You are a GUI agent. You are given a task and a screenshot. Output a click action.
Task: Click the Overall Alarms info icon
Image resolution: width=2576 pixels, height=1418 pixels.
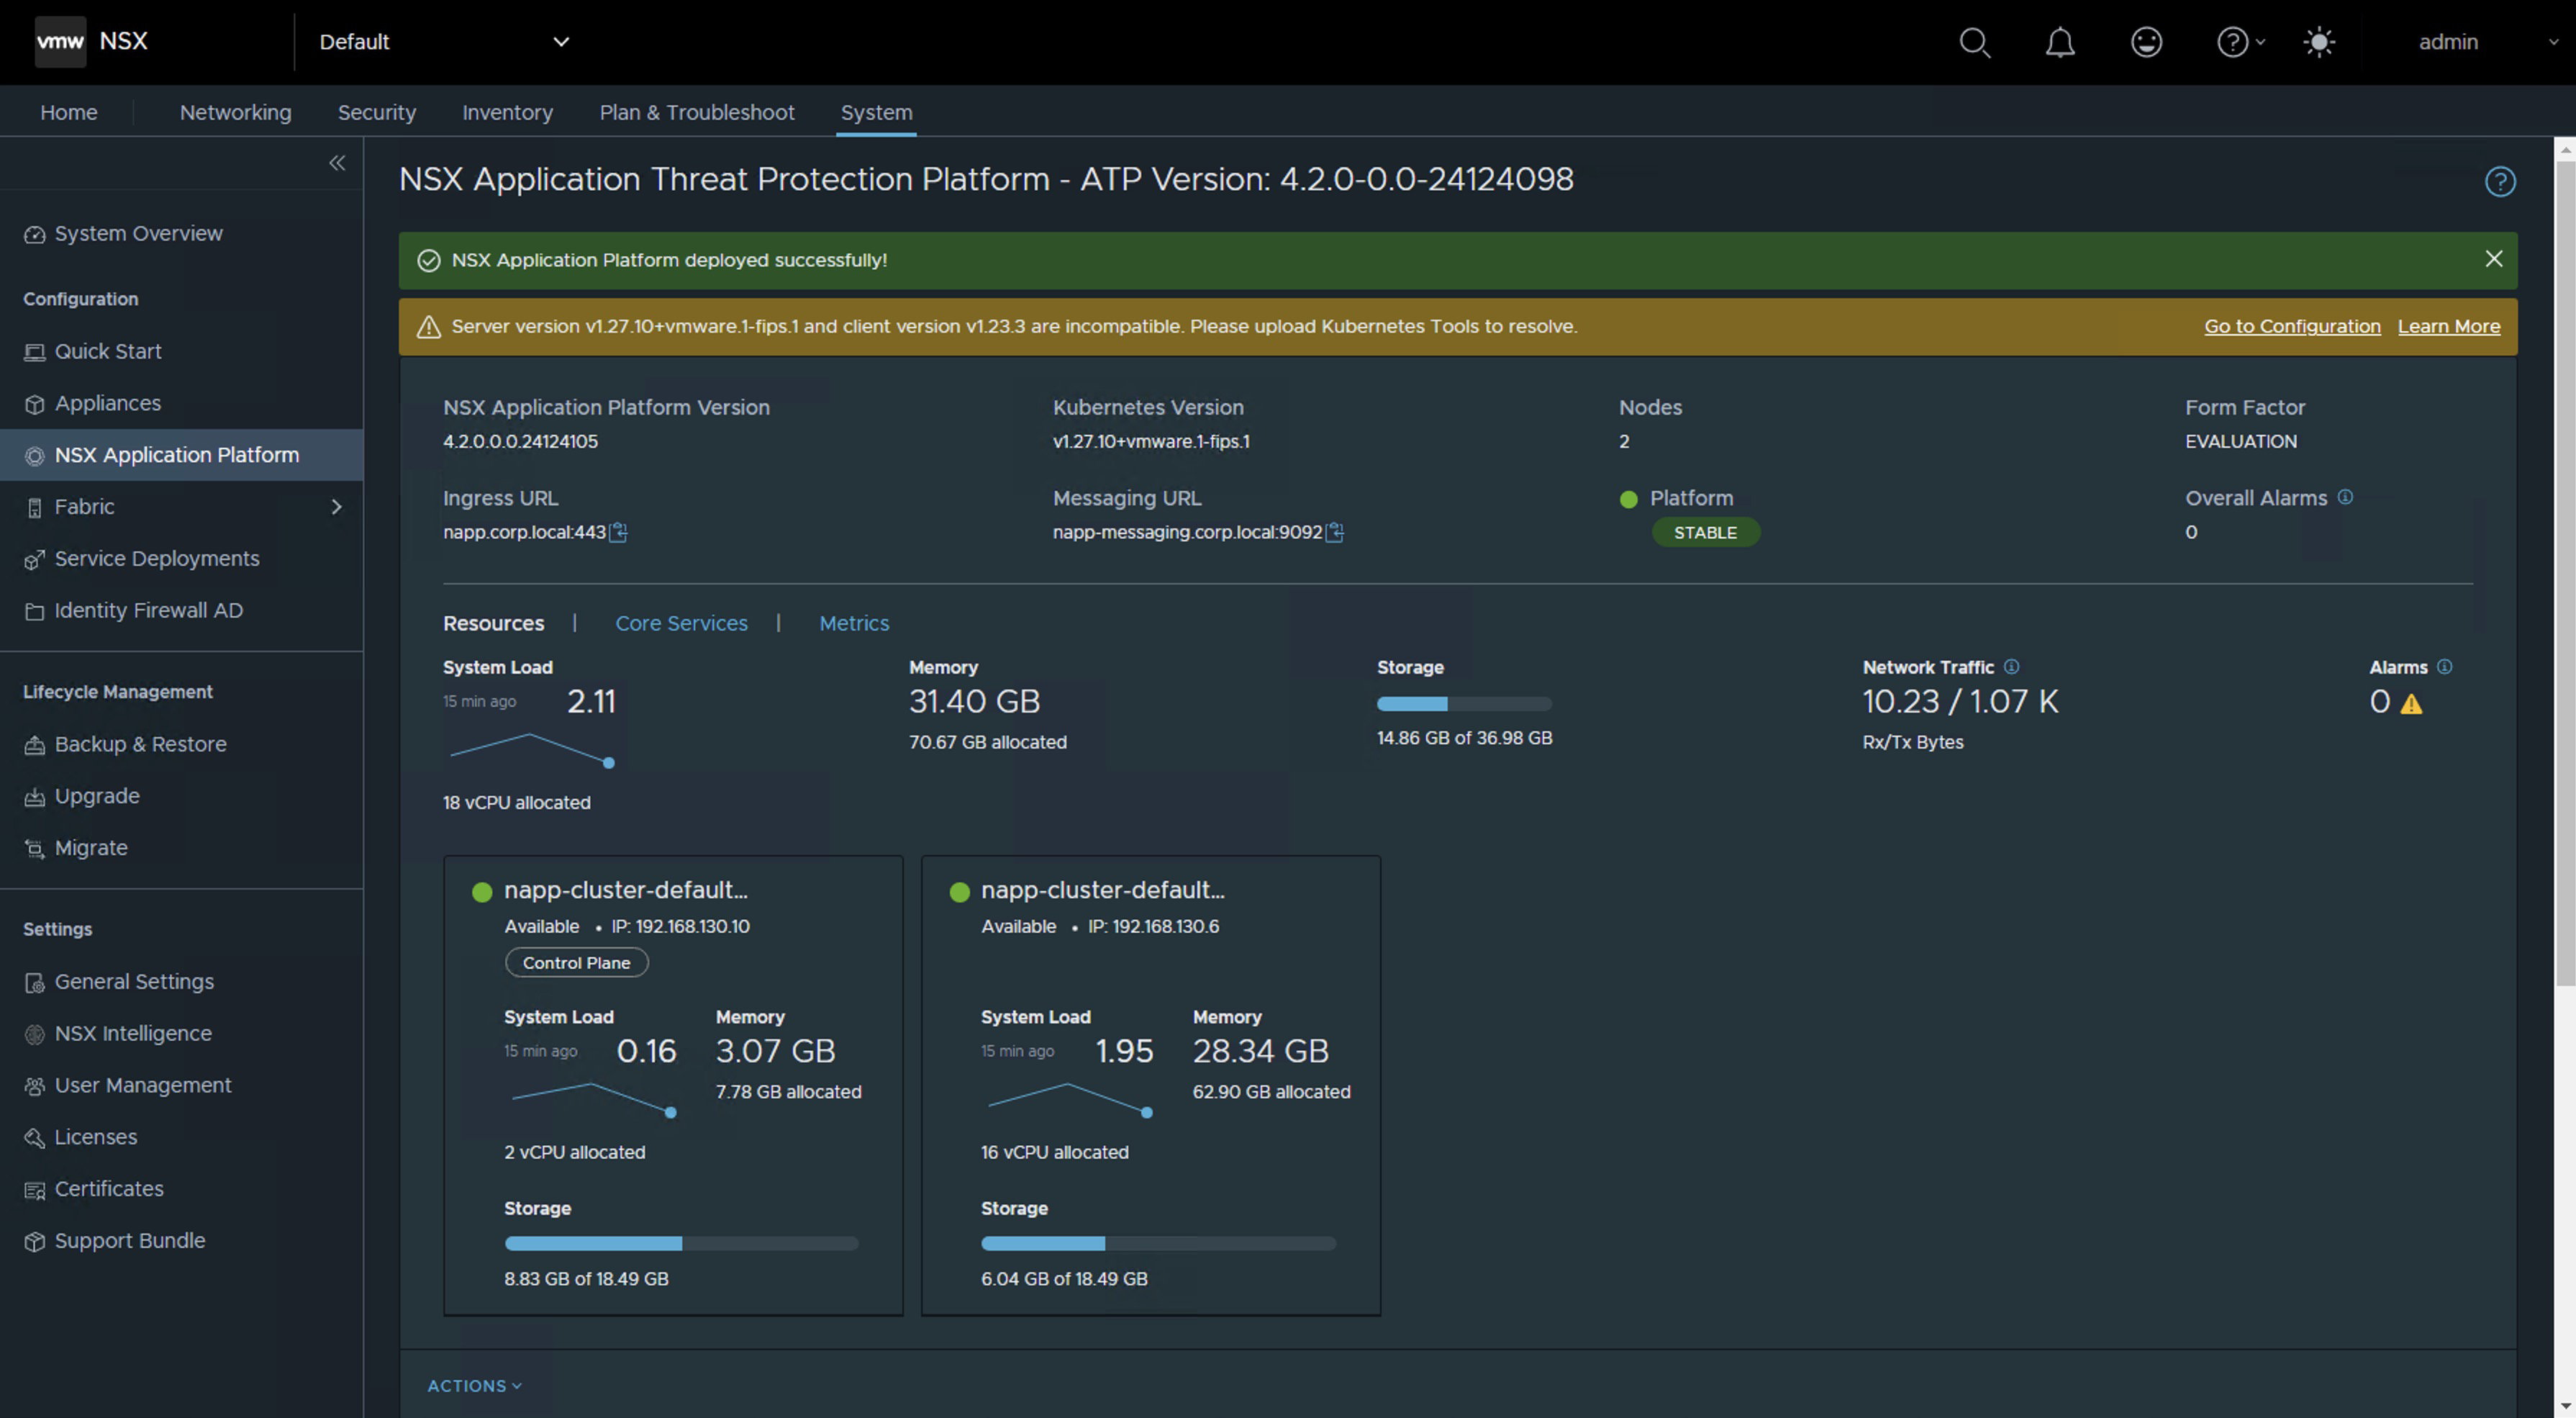[x=2345, y=497]
